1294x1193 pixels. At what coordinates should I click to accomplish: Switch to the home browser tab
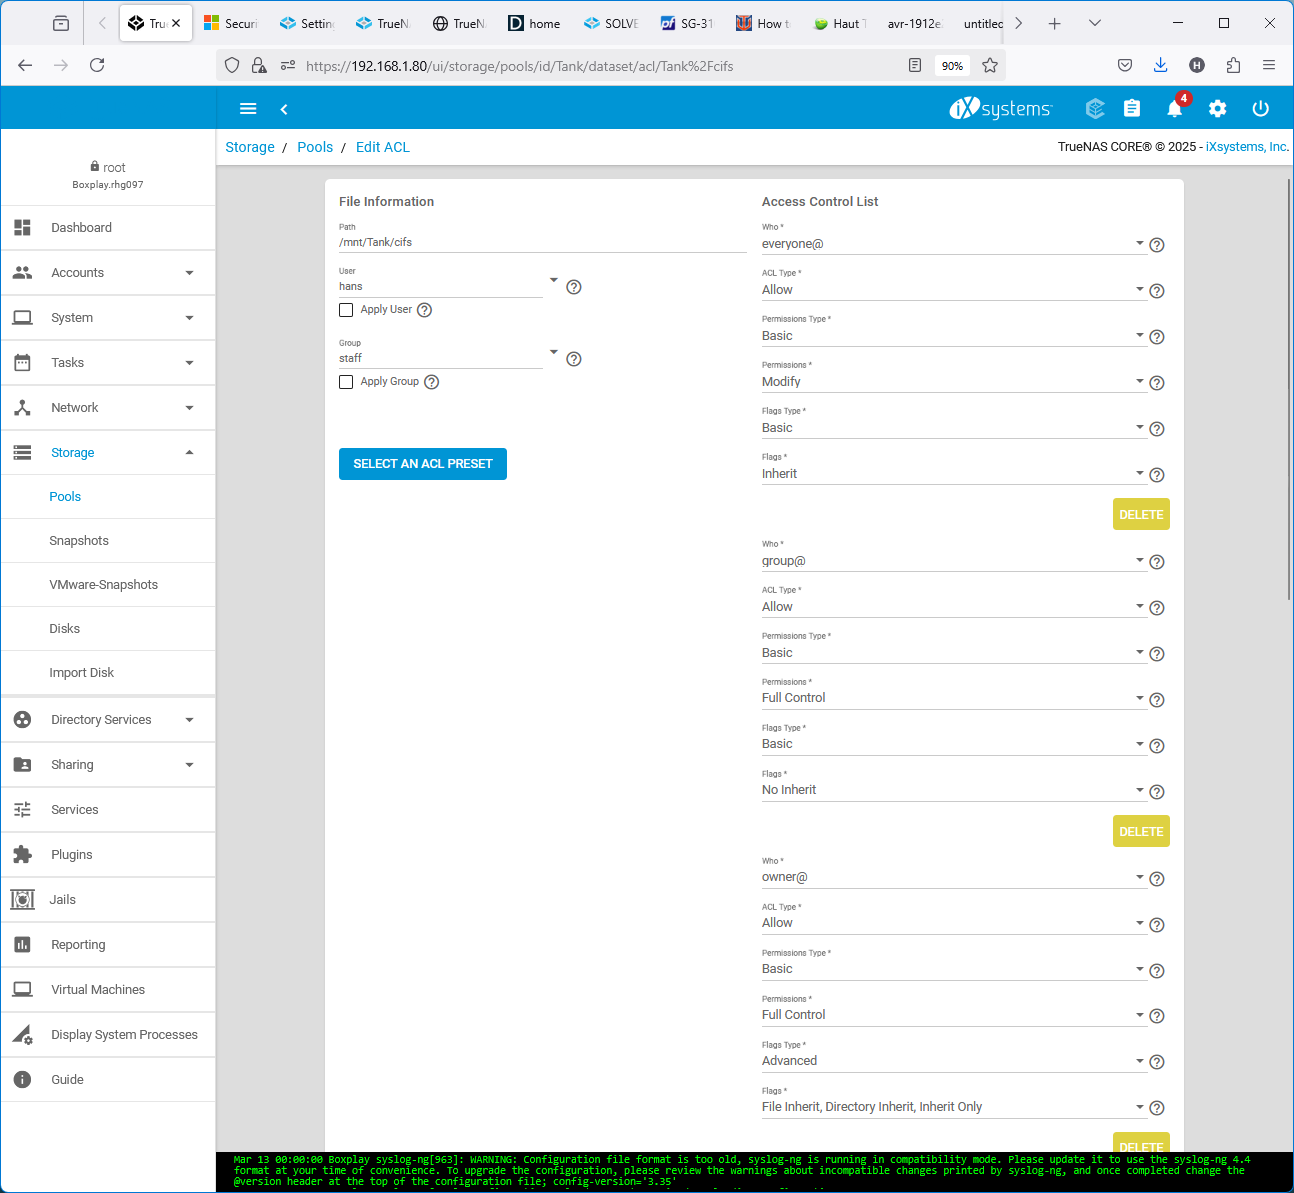536,23
